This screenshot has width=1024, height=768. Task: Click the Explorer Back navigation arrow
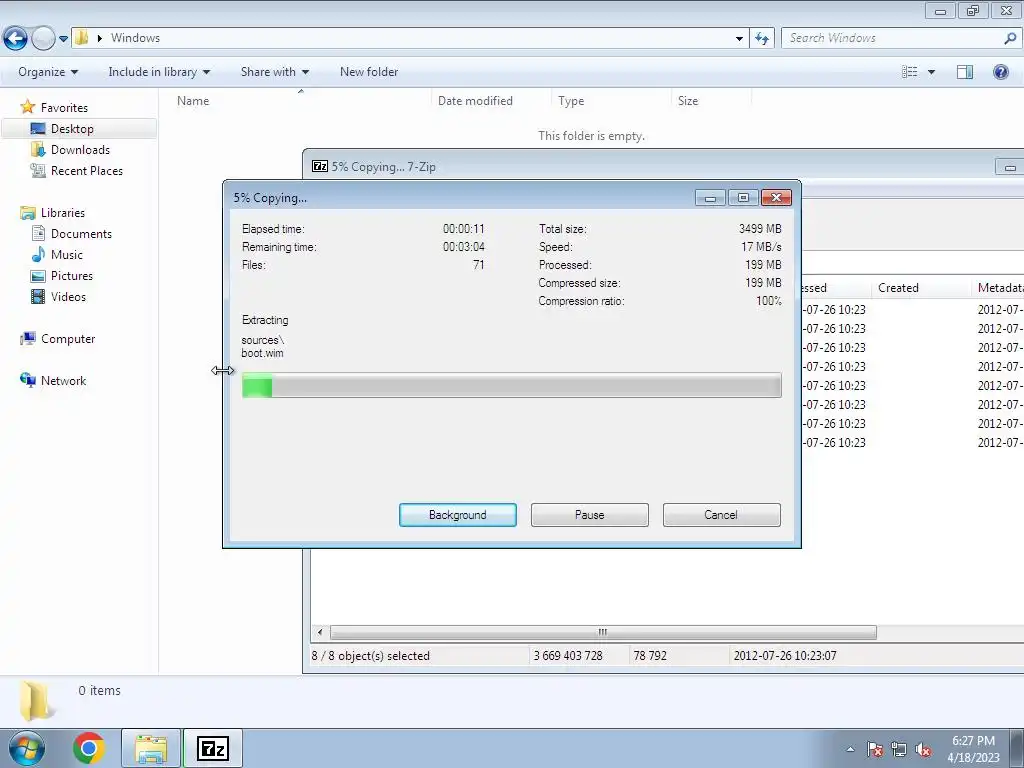point(15,39)
